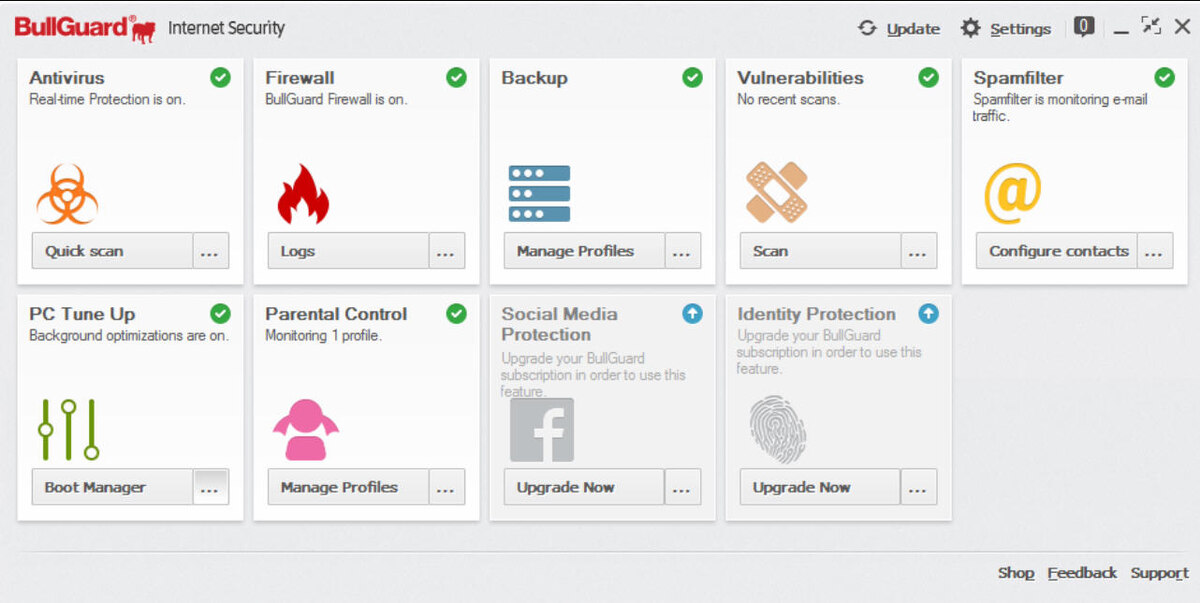Expand more options beside Quick scan

click(210, 251)
